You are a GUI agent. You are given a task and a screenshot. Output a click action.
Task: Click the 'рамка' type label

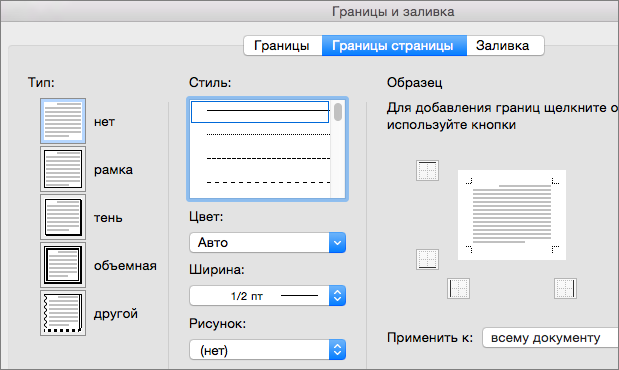[x=113, y=170]
